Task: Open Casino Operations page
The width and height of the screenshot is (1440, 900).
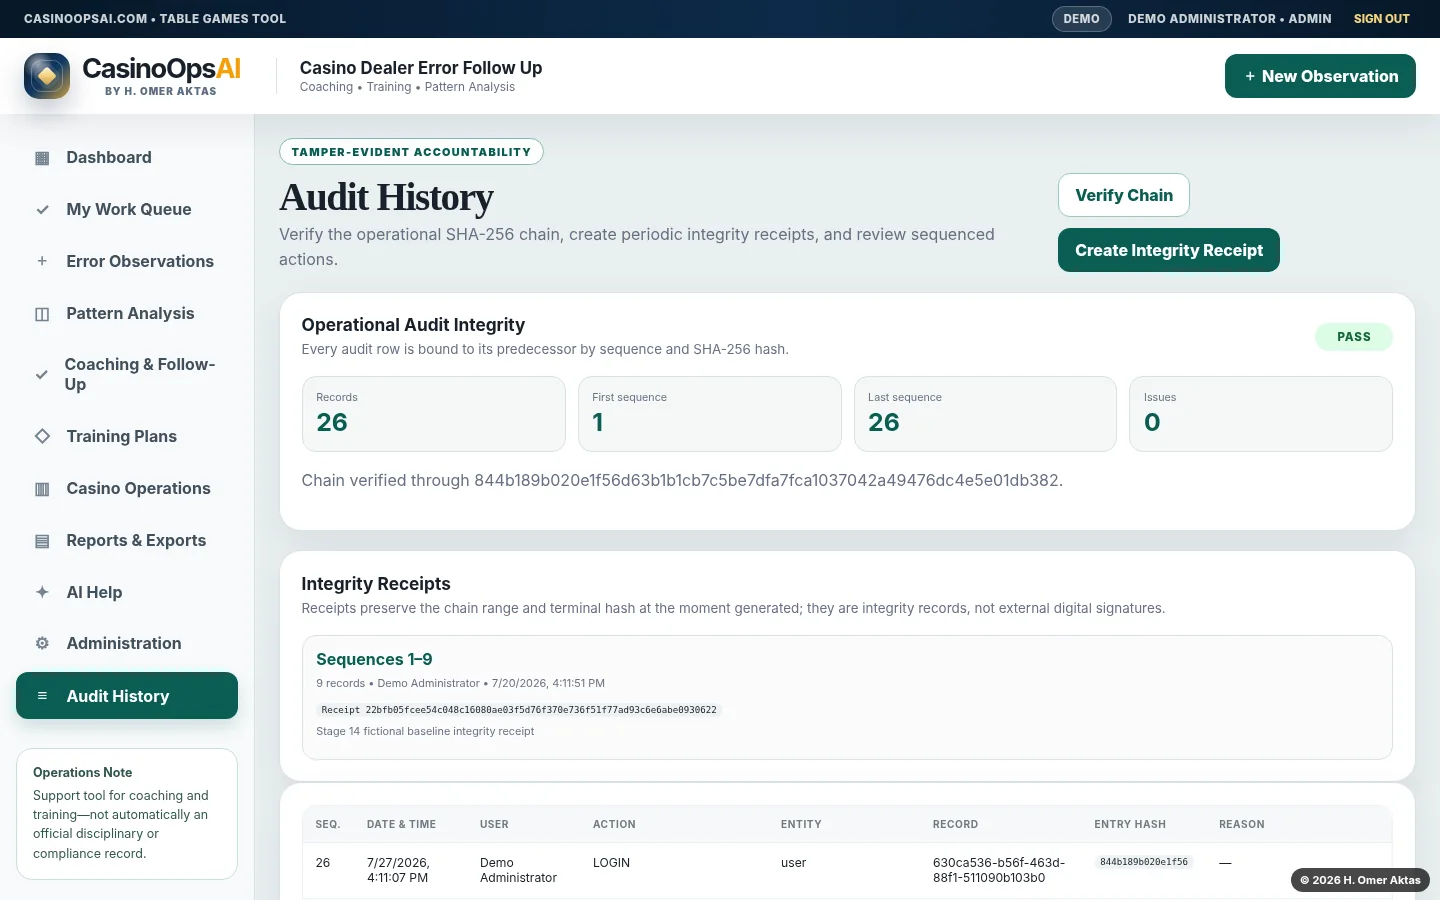Action: tap(127, 489)
